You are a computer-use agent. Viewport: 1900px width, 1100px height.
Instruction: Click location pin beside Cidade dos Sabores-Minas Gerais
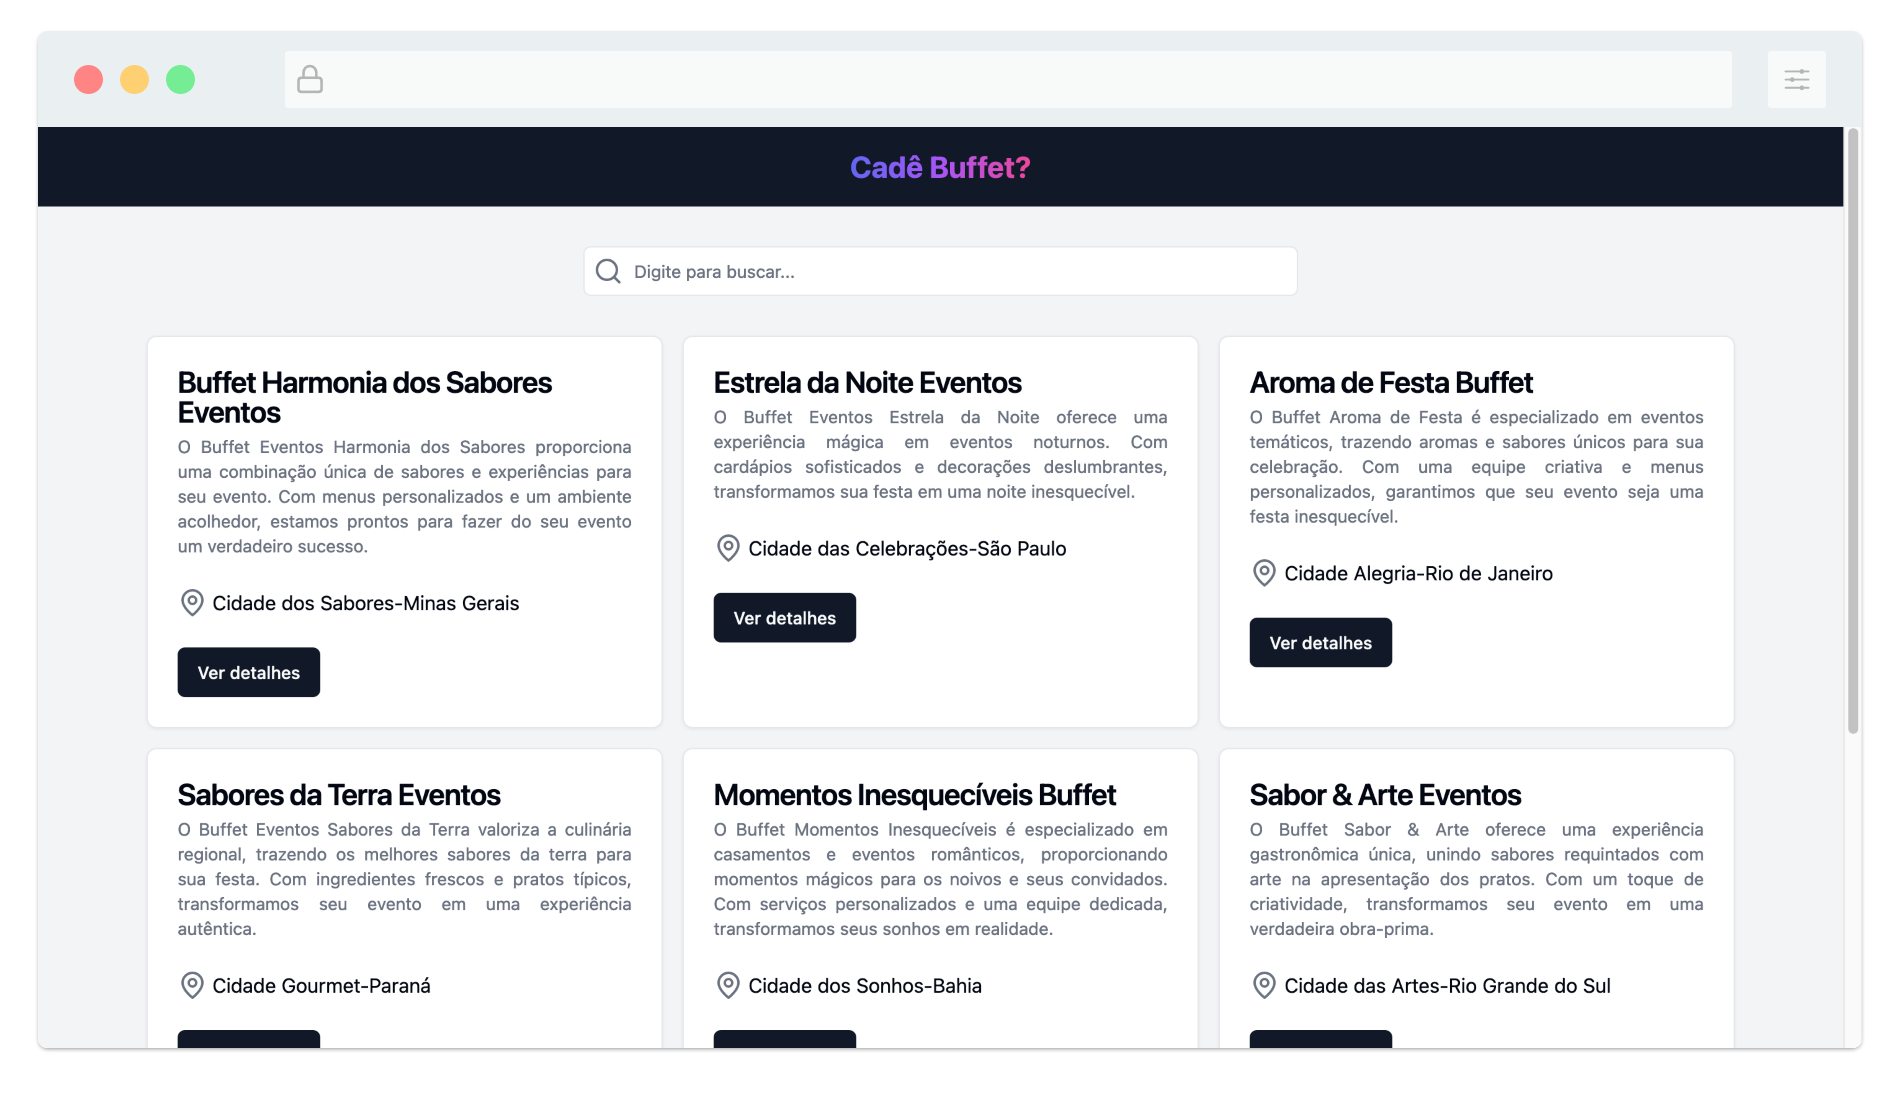(192, 603)
